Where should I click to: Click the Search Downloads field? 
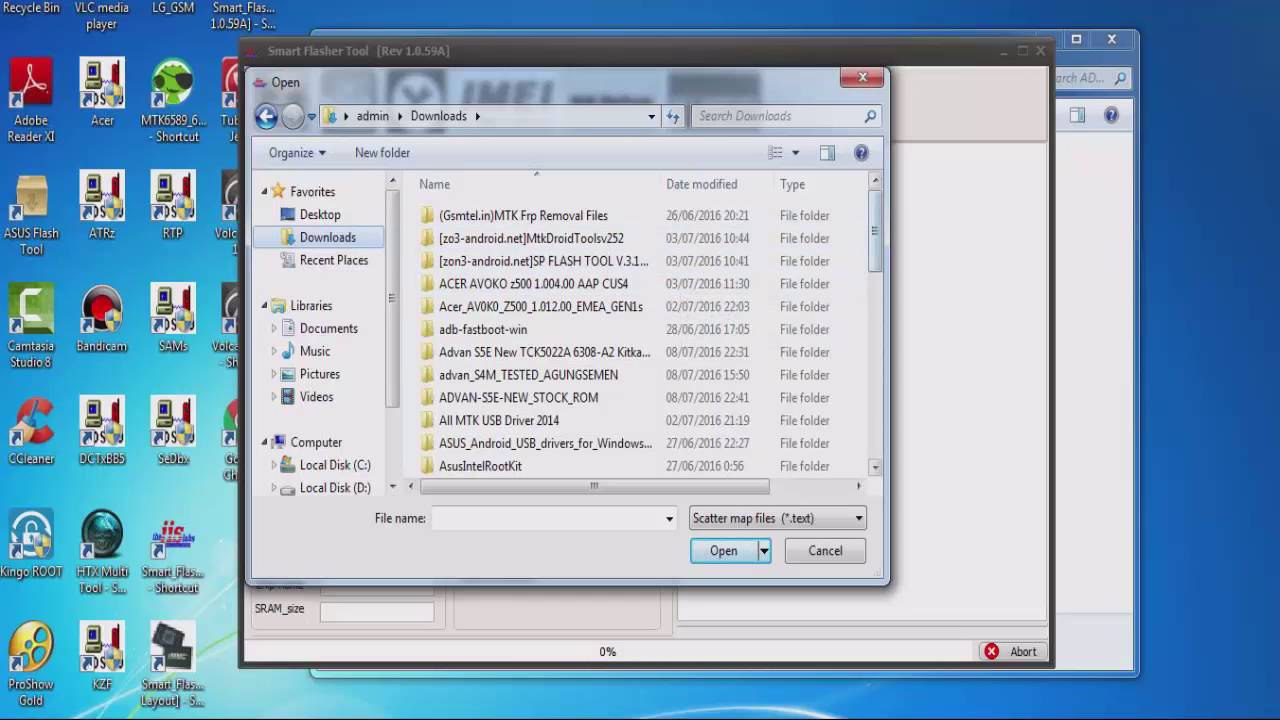777,116
